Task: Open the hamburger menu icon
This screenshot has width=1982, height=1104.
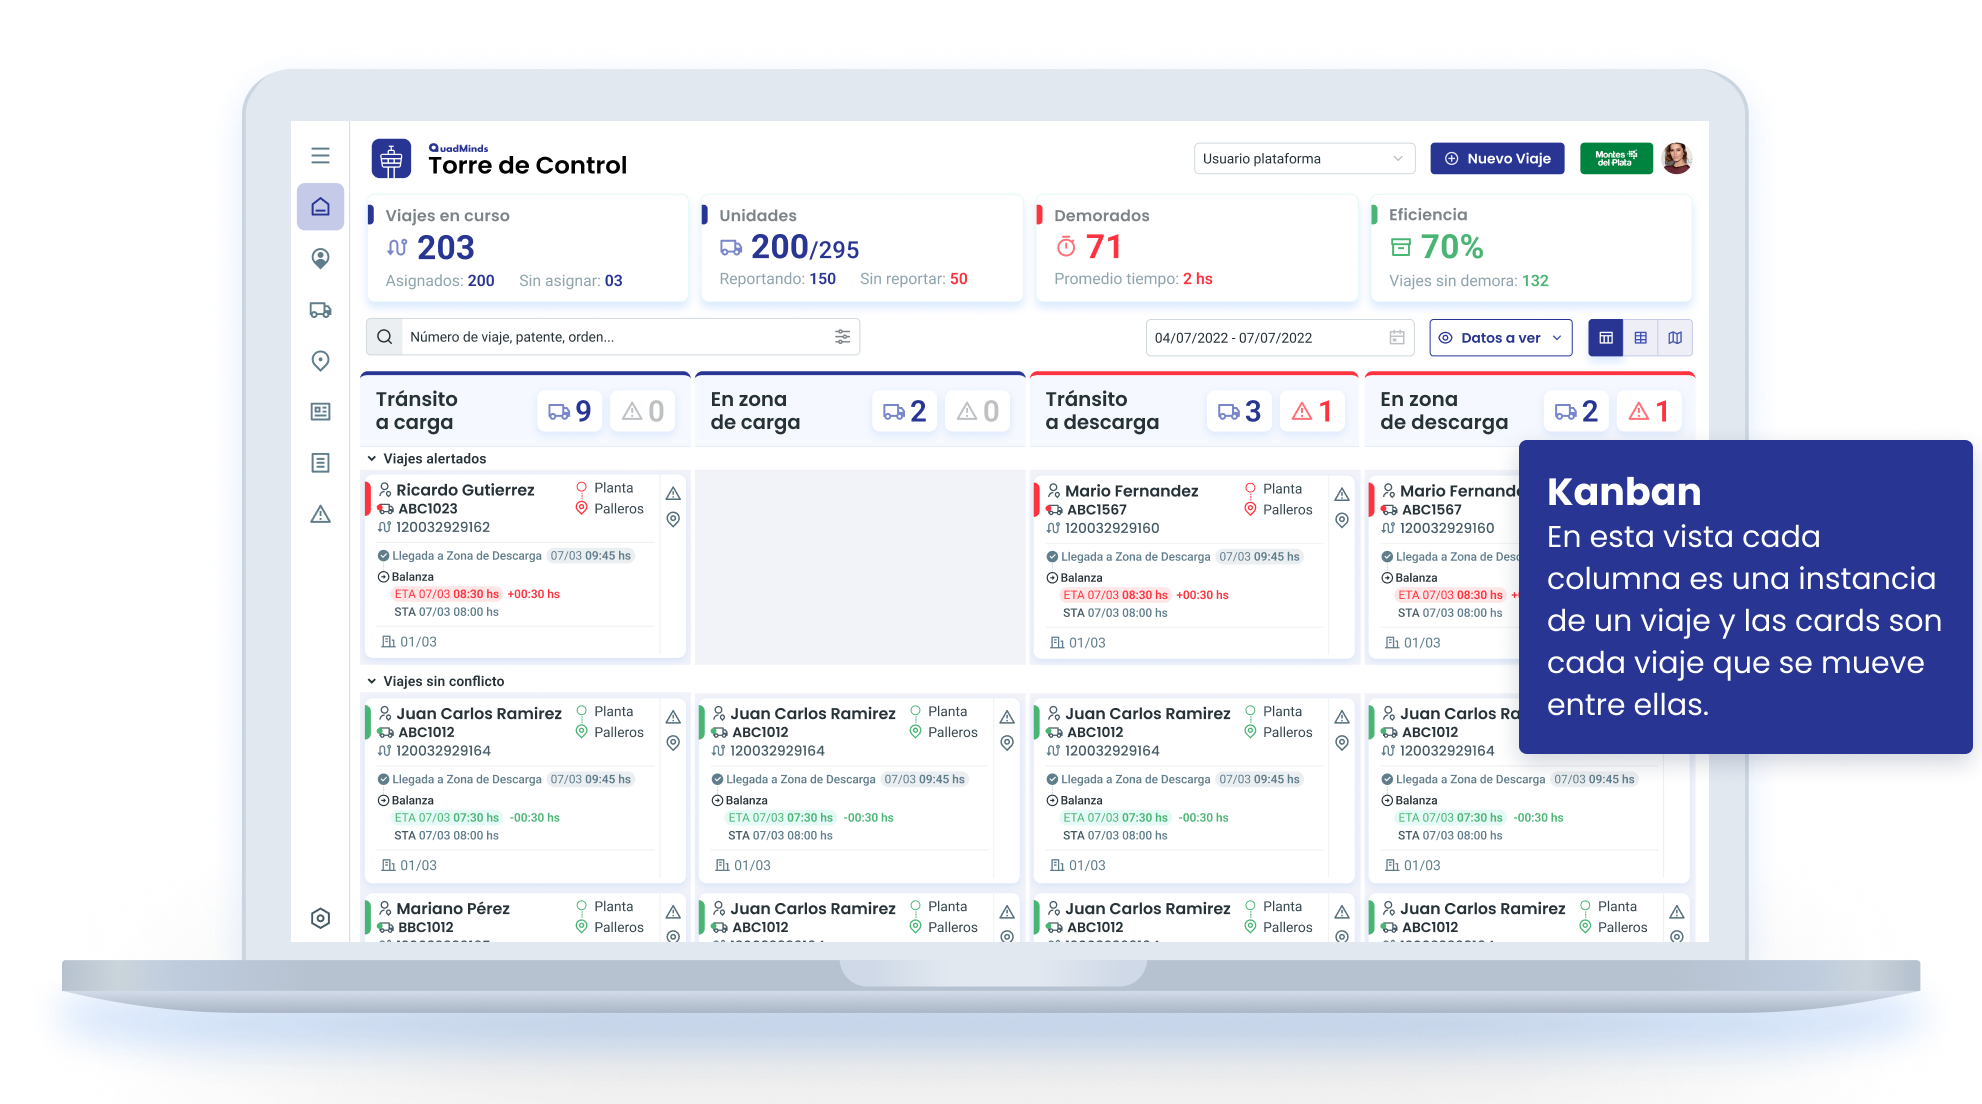Action: (x=320, y=156)
